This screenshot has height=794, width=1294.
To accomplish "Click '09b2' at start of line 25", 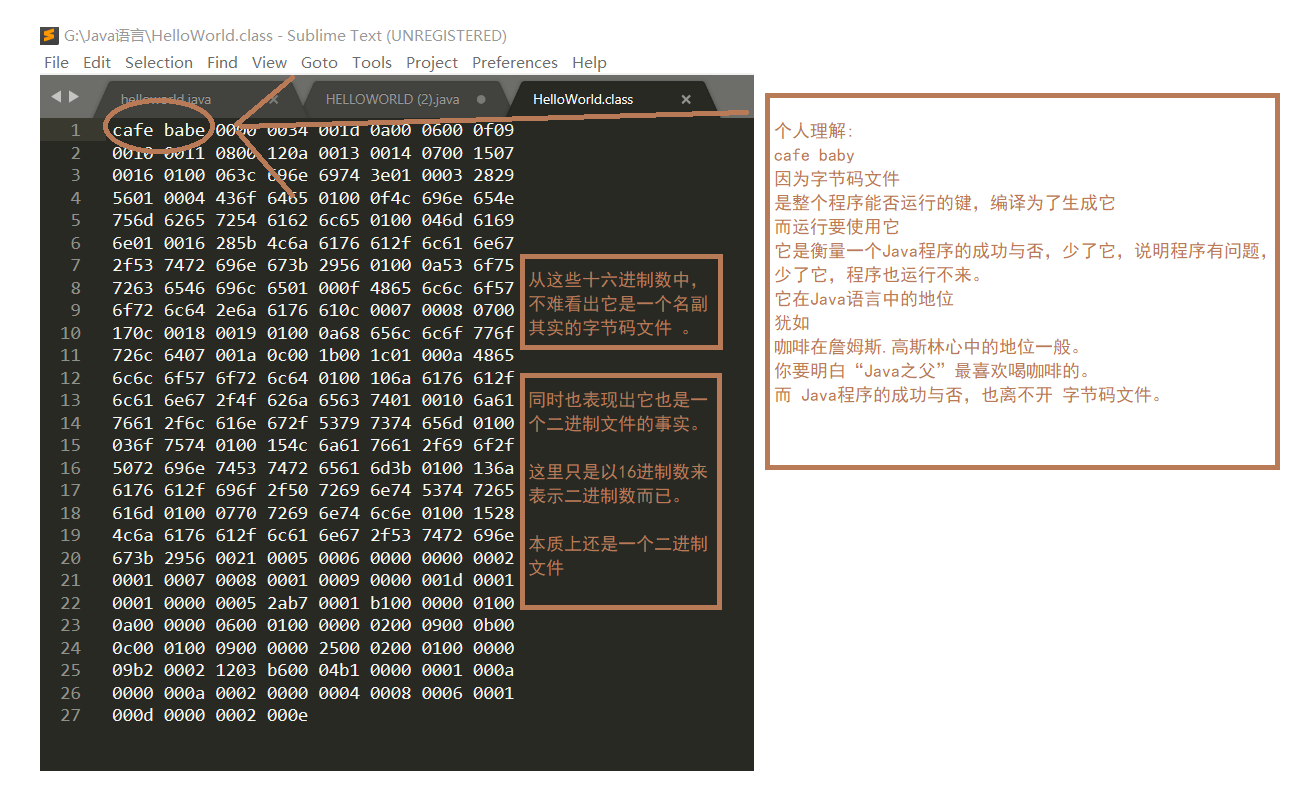I will click(x=133, y=670).
